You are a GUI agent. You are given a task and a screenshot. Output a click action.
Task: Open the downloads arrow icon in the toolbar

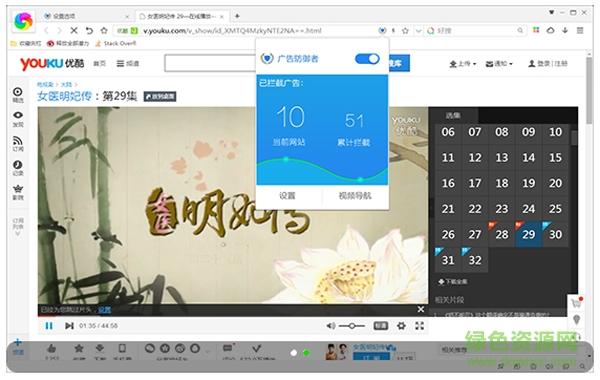[565, 30]
